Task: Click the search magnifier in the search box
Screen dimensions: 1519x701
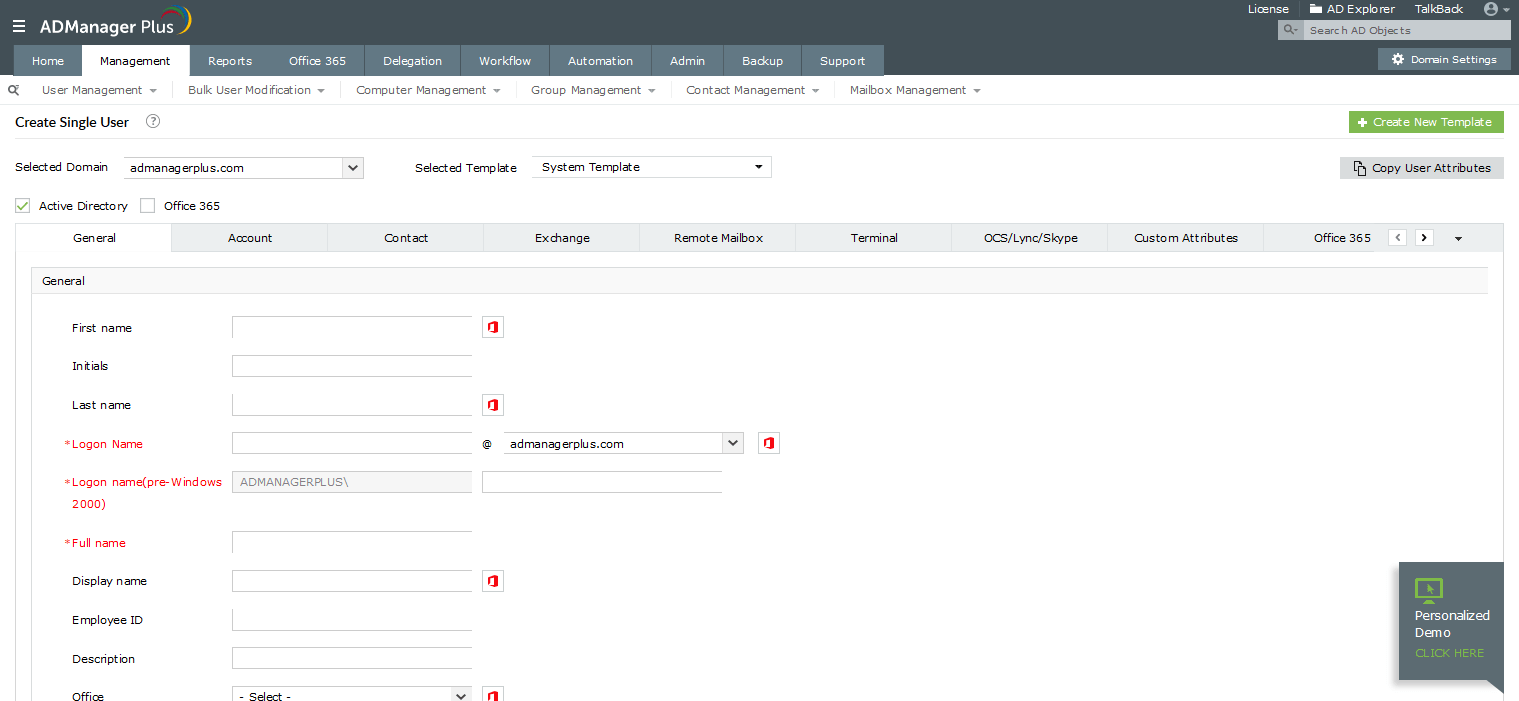Action: [1289, 29]
